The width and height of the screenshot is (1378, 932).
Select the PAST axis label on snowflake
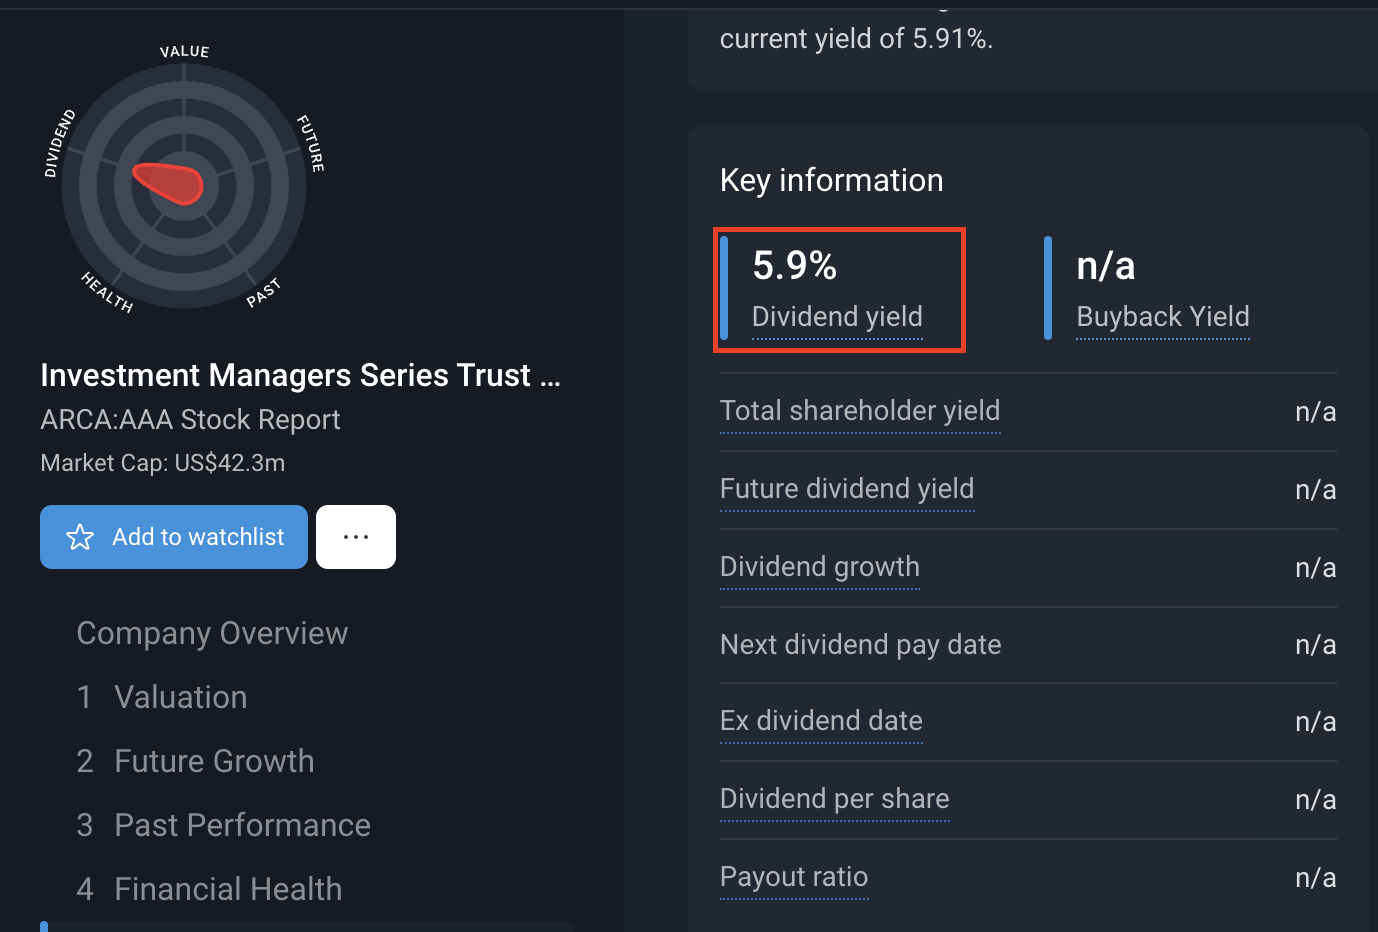tap(264, 293)
